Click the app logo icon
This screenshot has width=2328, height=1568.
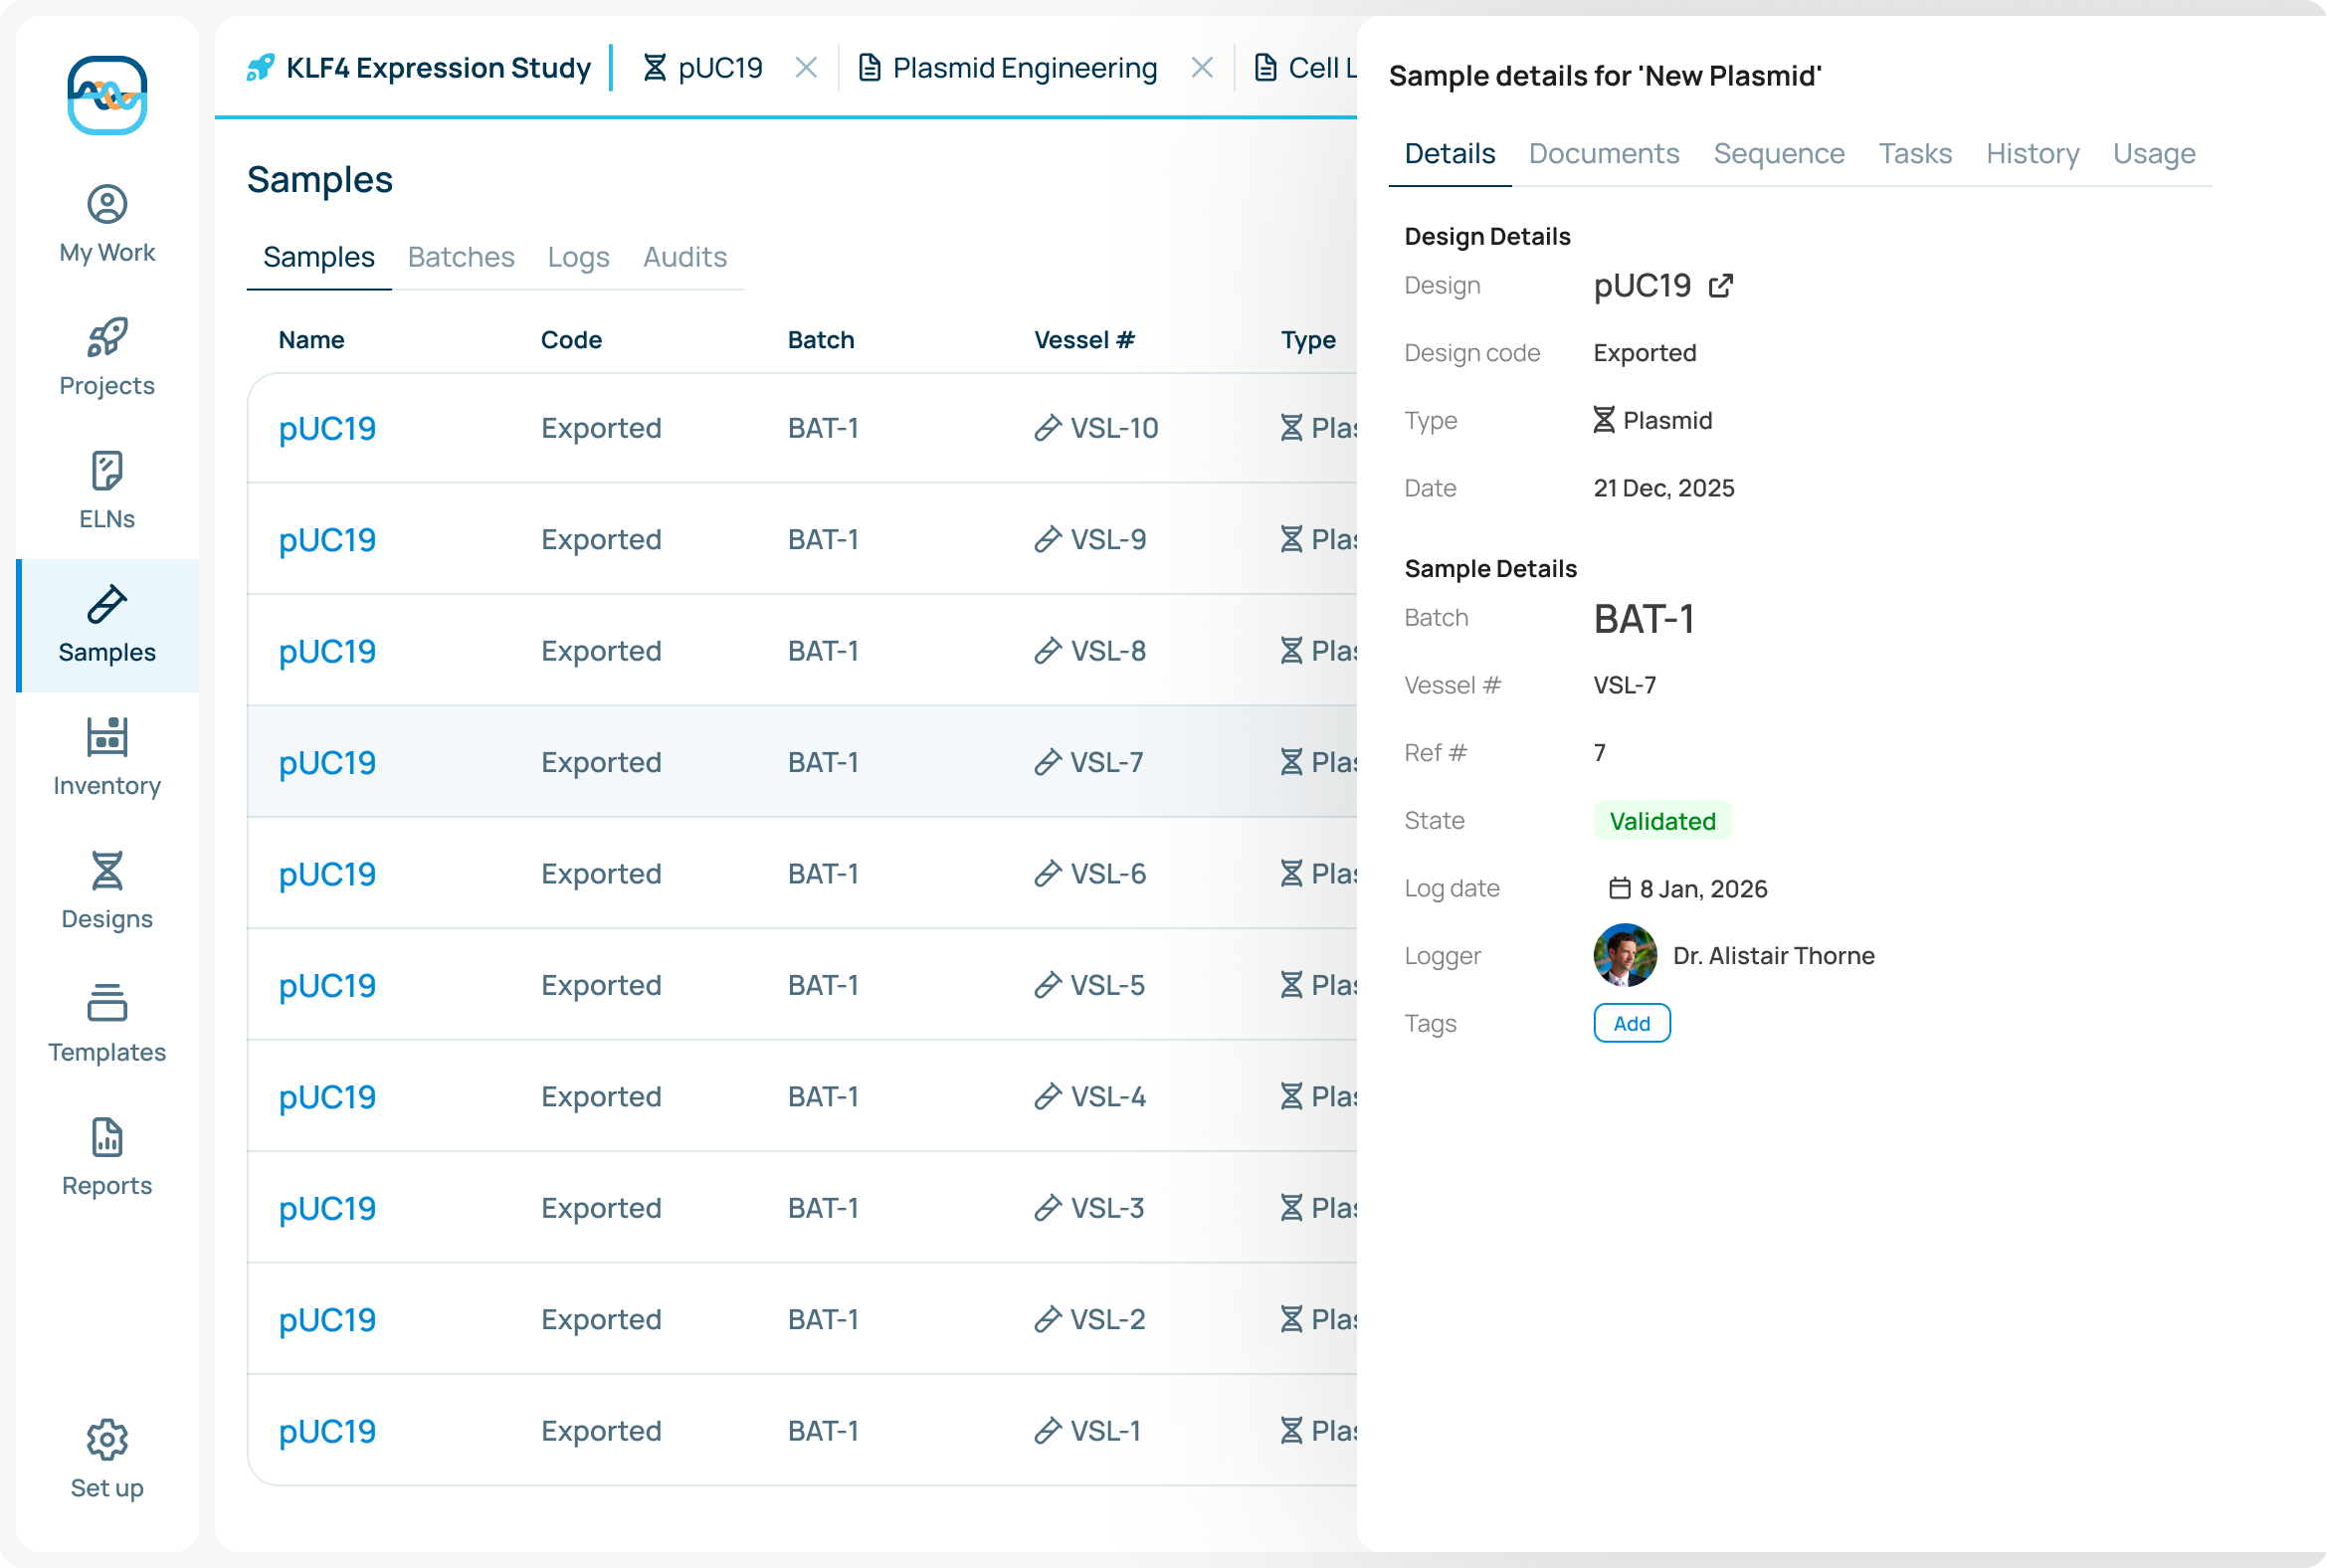pos(107,95)
